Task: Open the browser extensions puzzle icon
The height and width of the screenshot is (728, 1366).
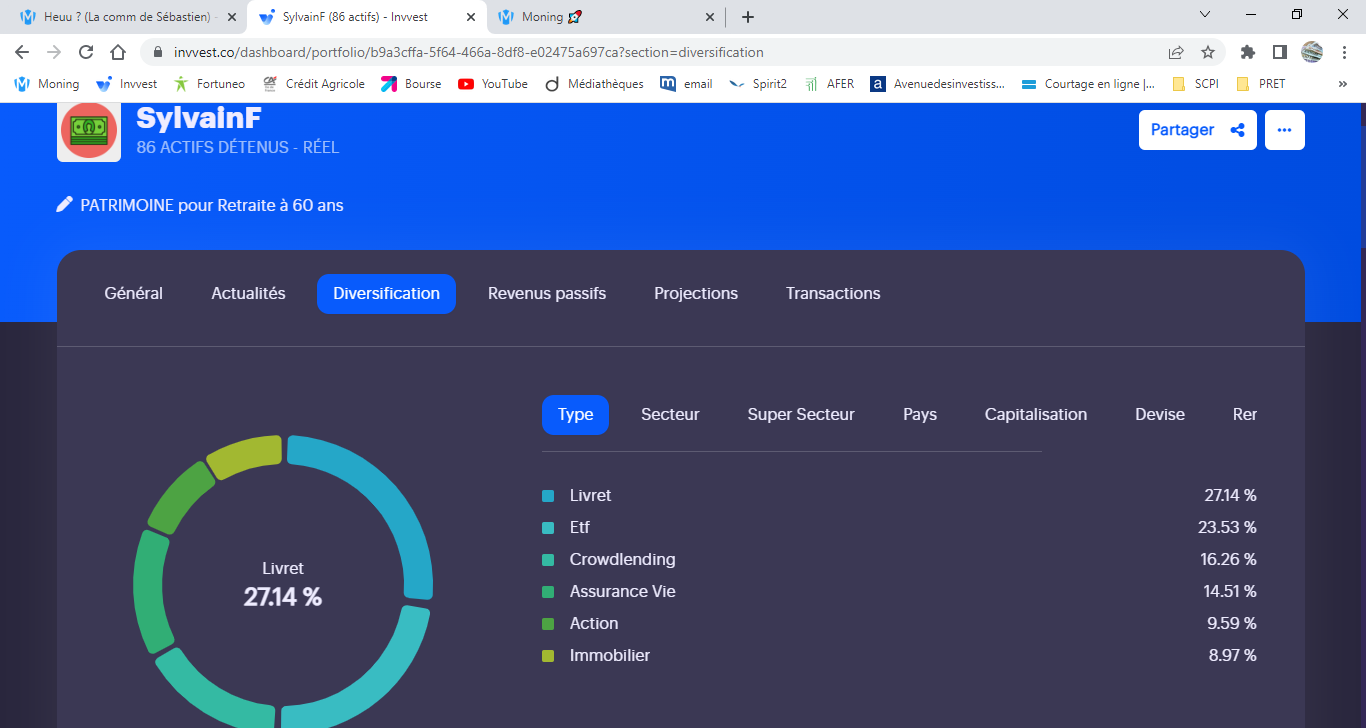Action: [x=1247, y=52]
